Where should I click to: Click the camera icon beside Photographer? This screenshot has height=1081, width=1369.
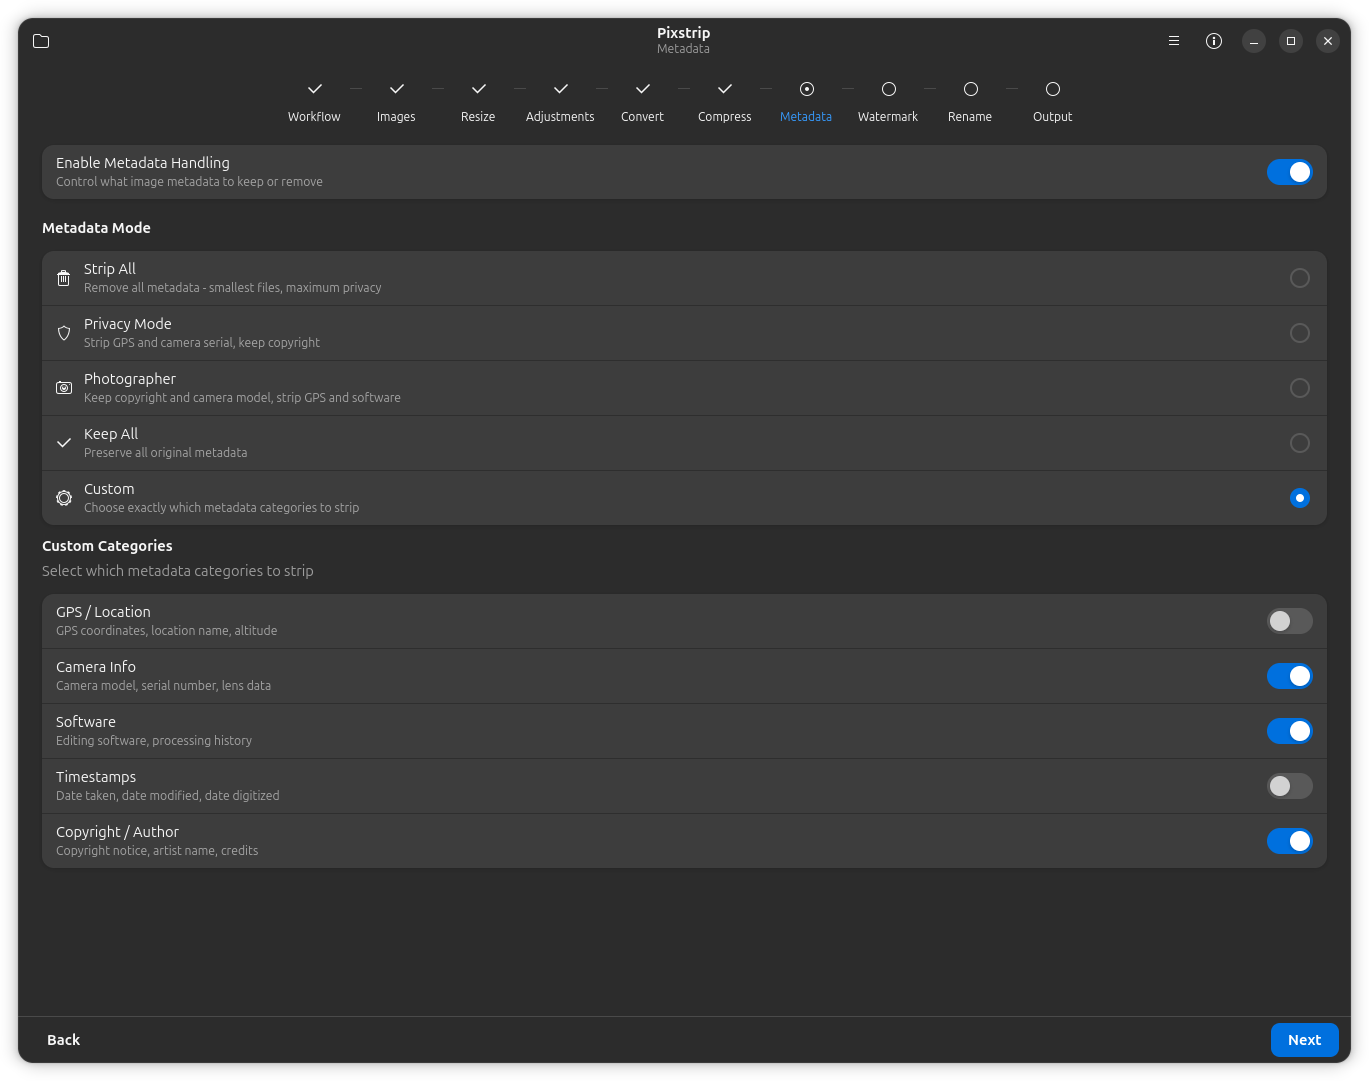click(x=63, y=388)
